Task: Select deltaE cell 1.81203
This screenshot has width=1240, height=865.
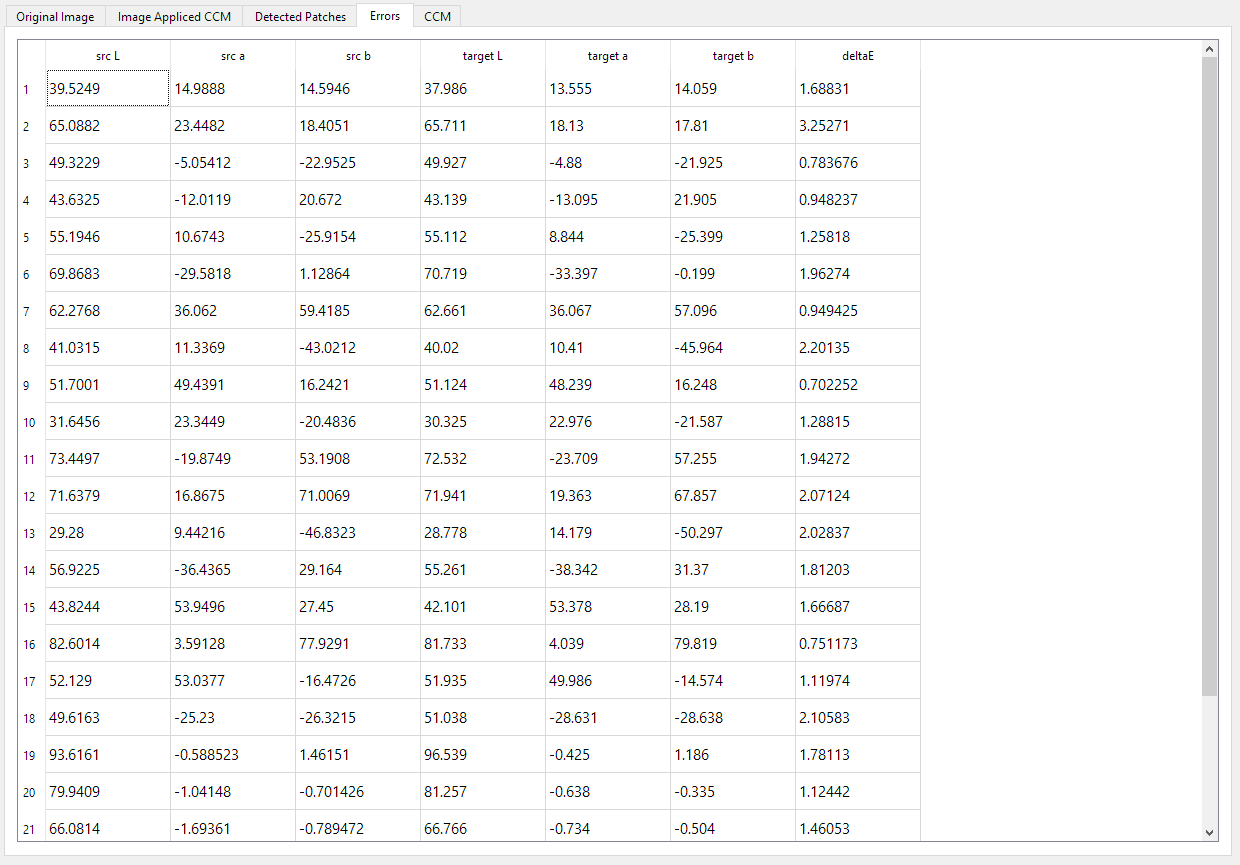Action: coord(858,570)
